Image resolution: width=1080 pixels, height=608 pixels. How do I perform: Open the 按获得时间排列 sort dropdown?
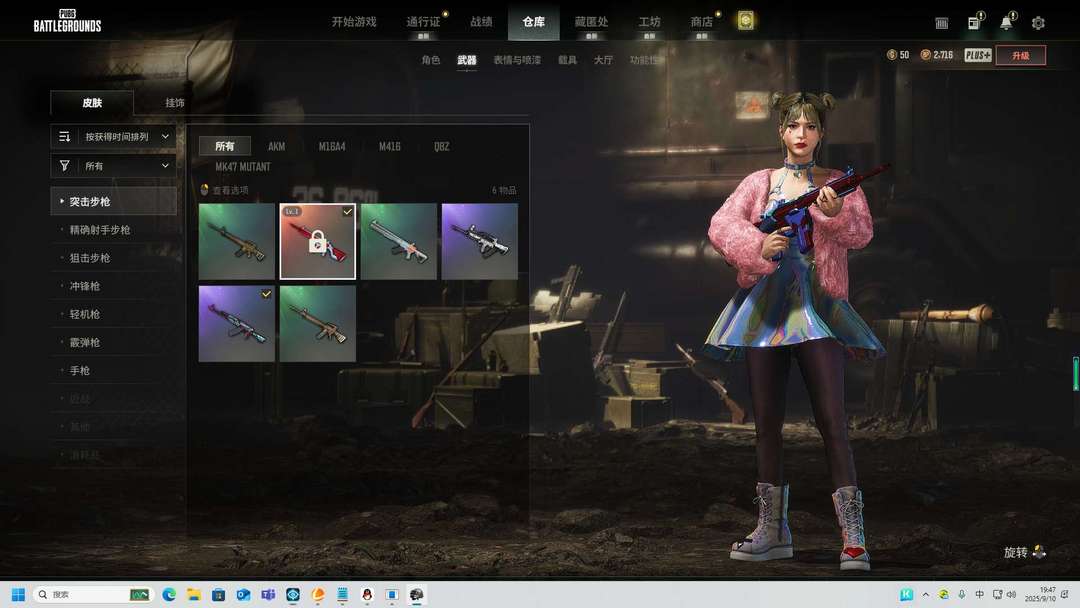tap(114, 136)
